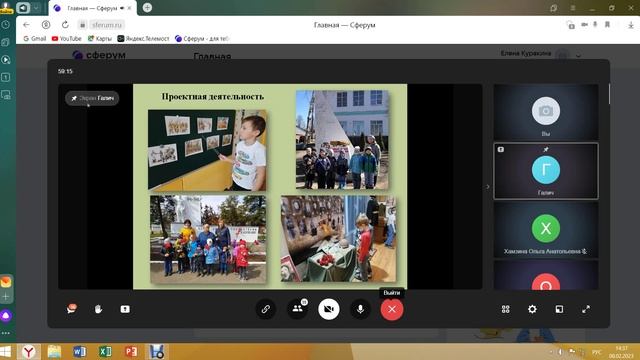Click the sferum.ru address field
640x360 pixels.
pyautogui.click(x=107, y=25)
